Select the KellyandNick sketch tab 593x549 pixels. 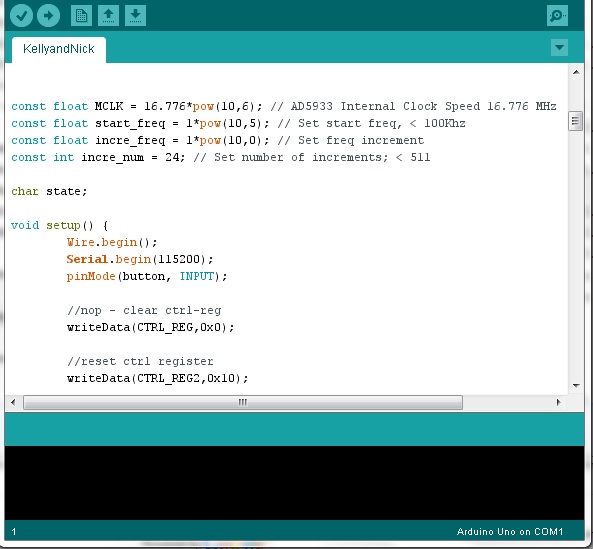[x=59, y=49]
